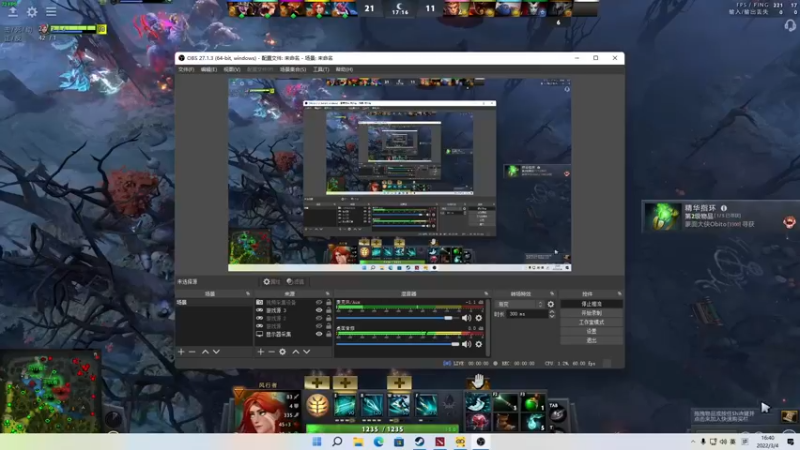Open the 编辑(E) menu in OBS

pos(209,69)
